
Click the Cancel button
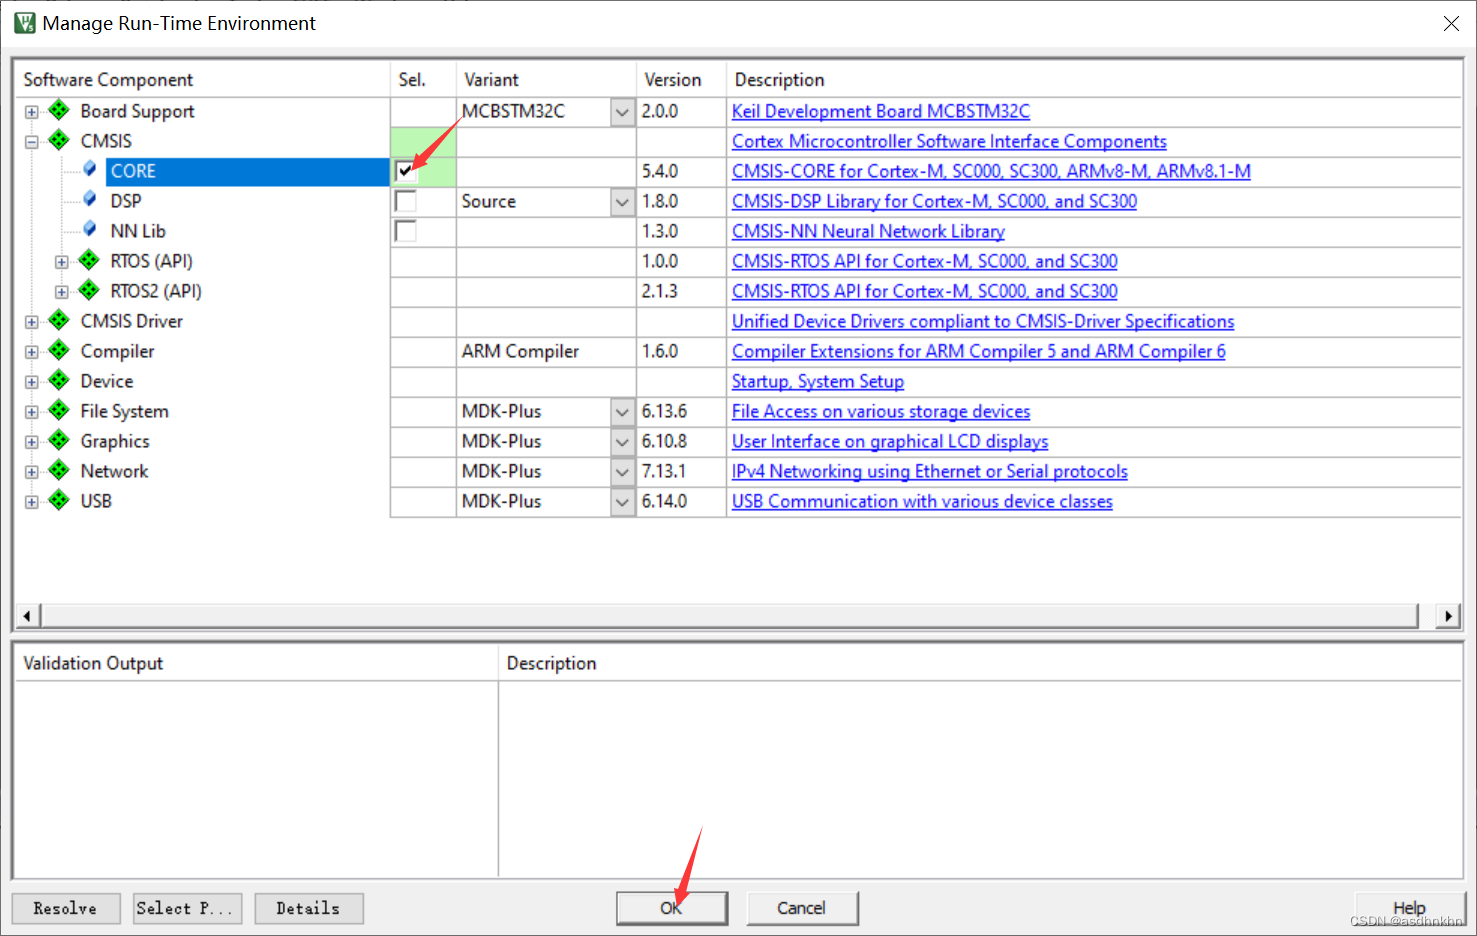pos(802,908)
